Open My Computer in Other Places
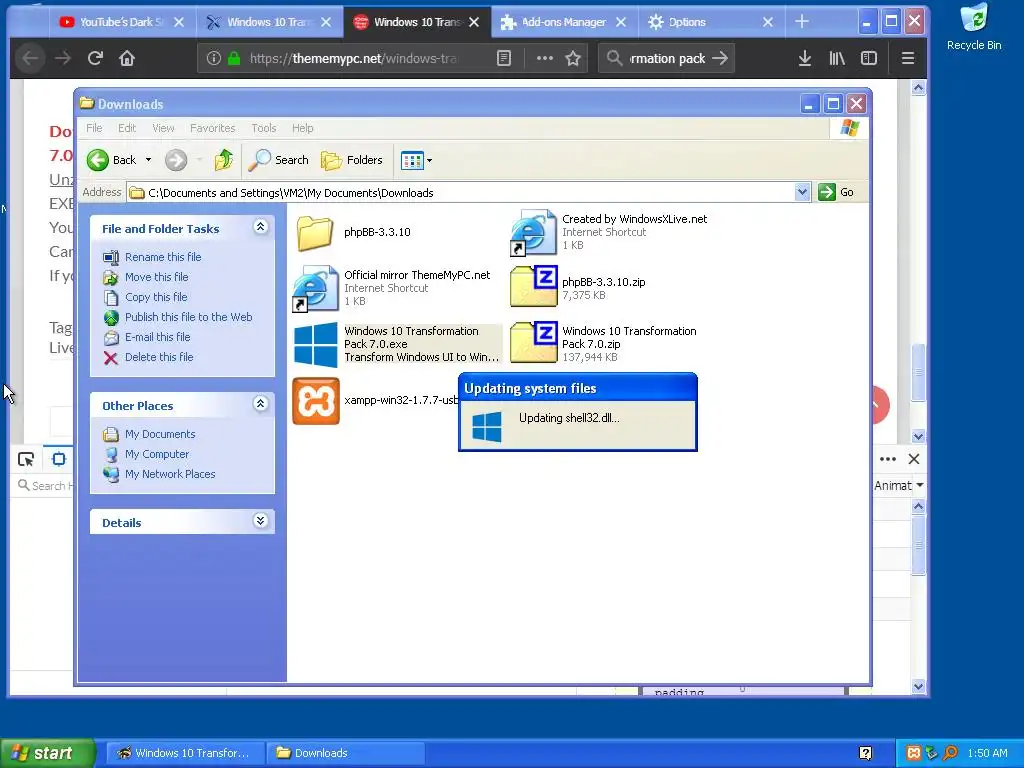 point(157,454)
